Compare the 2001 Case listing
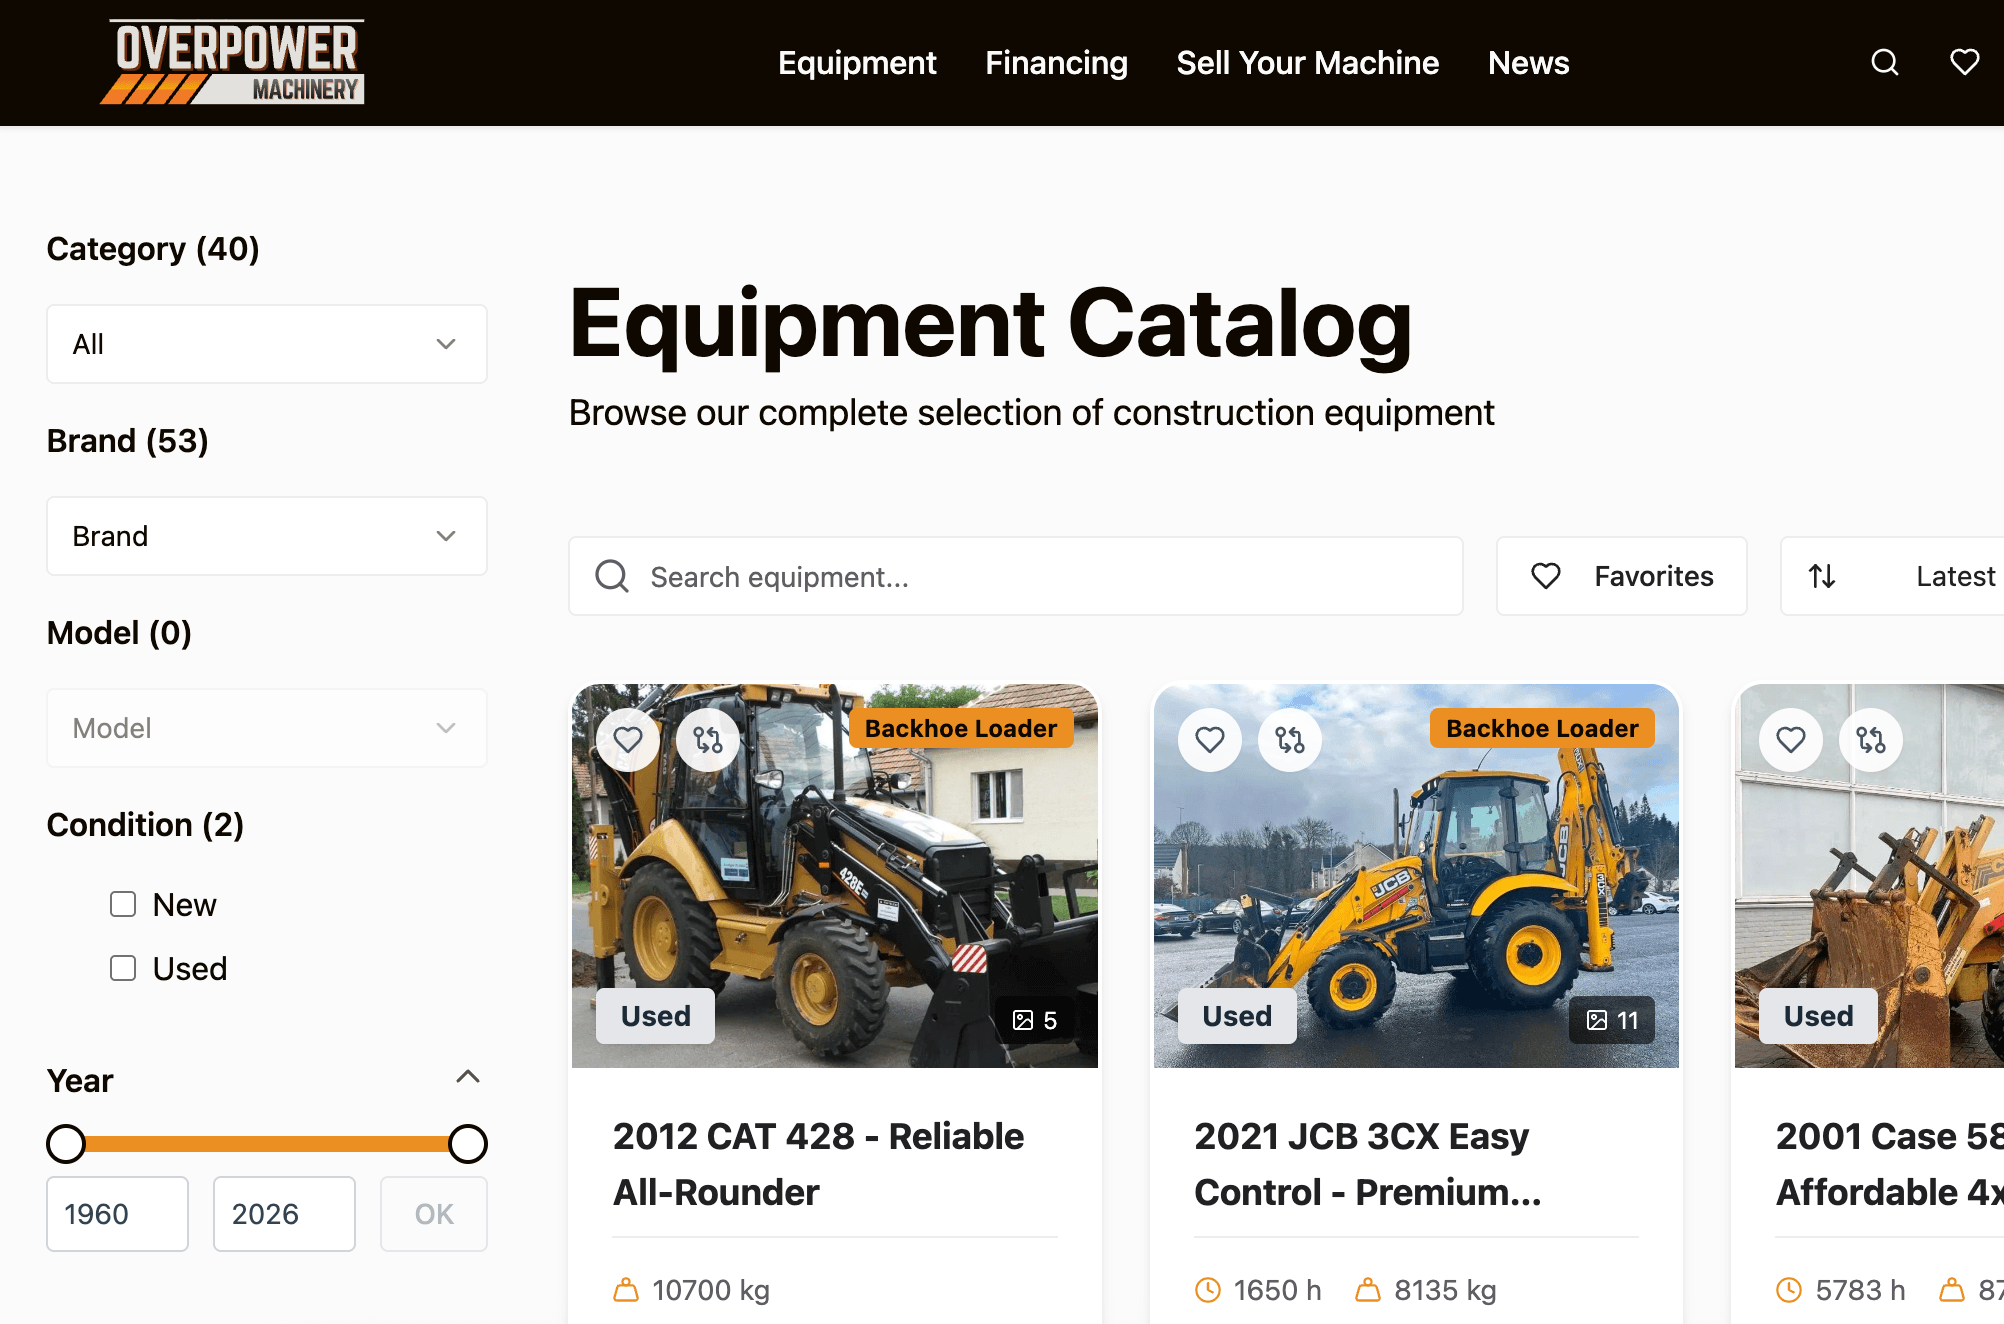The image size is (2004, 1324). pyautogui.click(x=1871, y=740)
